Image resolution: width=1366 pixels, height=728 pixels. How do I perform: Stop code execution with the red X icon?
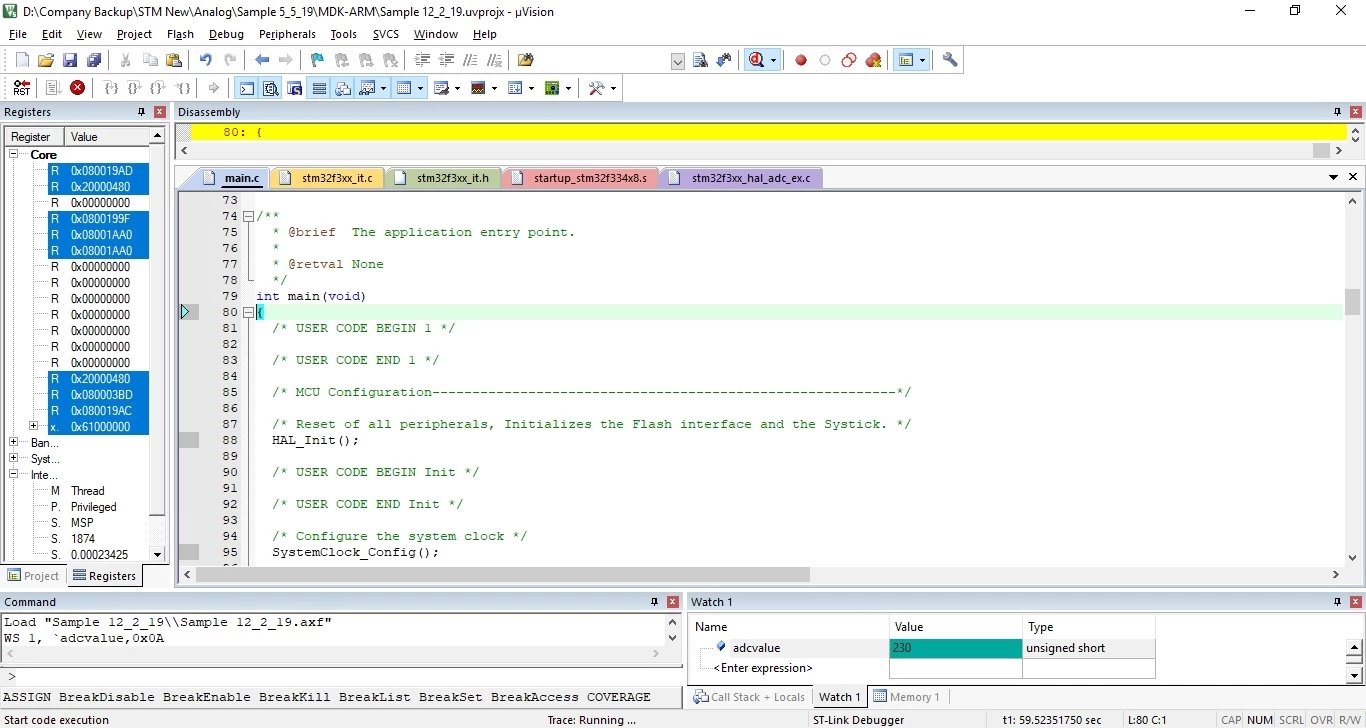click(77, 88)
